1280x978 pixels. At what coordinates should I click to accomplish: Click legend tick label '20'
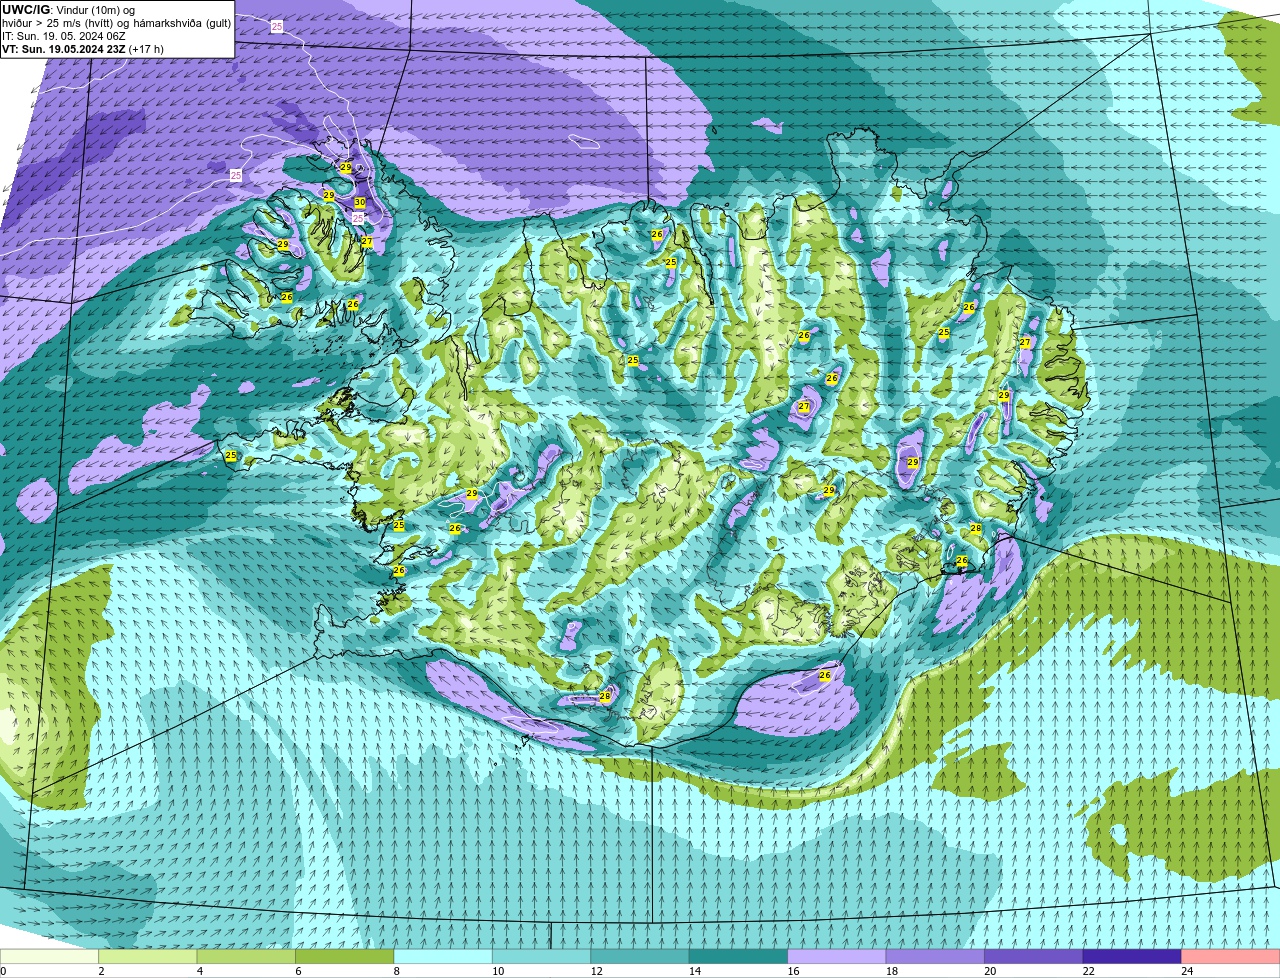coord(990,971)
